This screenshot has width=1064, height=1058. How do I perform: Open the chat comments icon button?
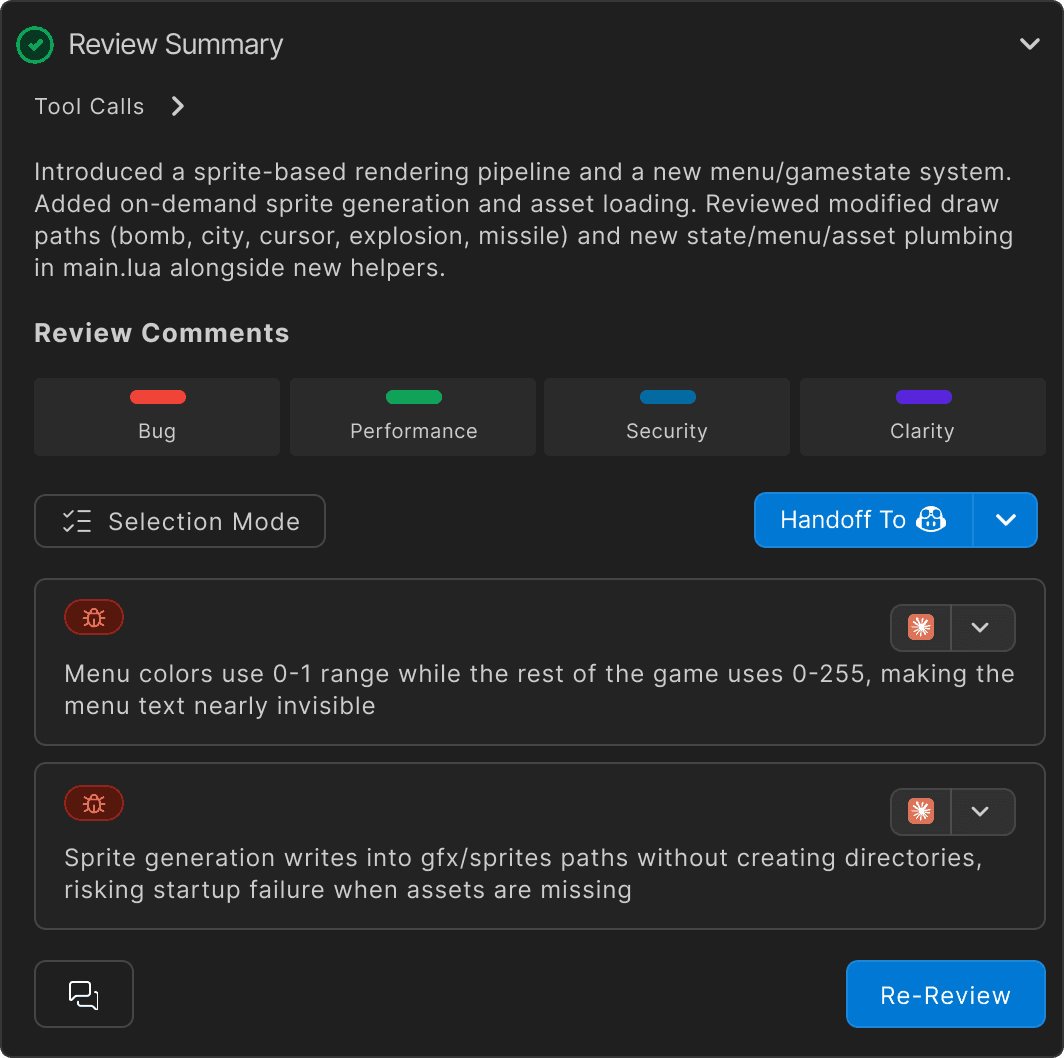click(x=84, y=994)
